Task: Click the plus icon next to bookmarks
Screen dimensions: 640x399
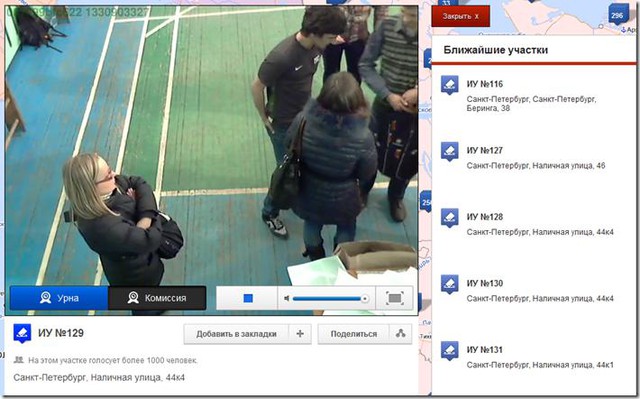Action: coord(300,334)
